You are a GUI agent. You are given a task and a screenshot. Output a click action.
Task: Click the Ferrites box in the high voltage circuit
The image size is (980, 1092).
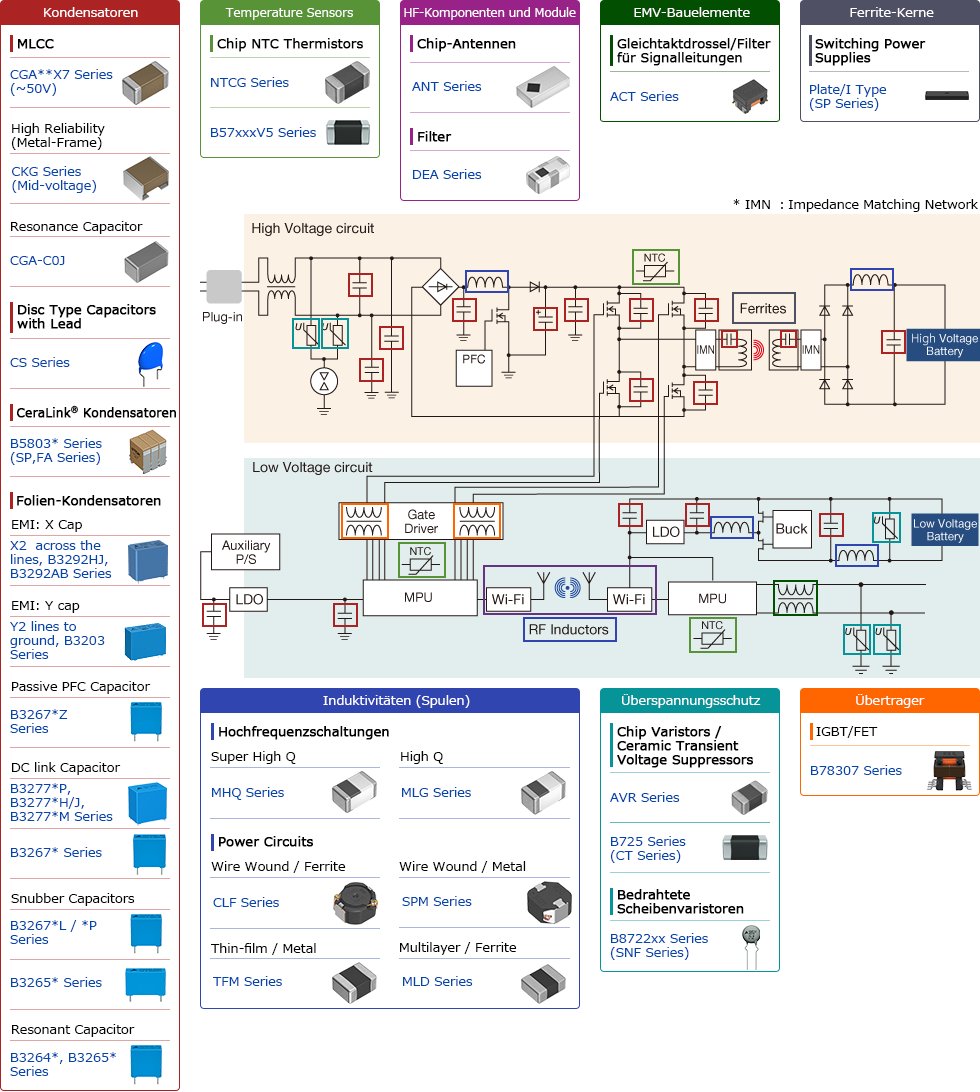[763, 309]
